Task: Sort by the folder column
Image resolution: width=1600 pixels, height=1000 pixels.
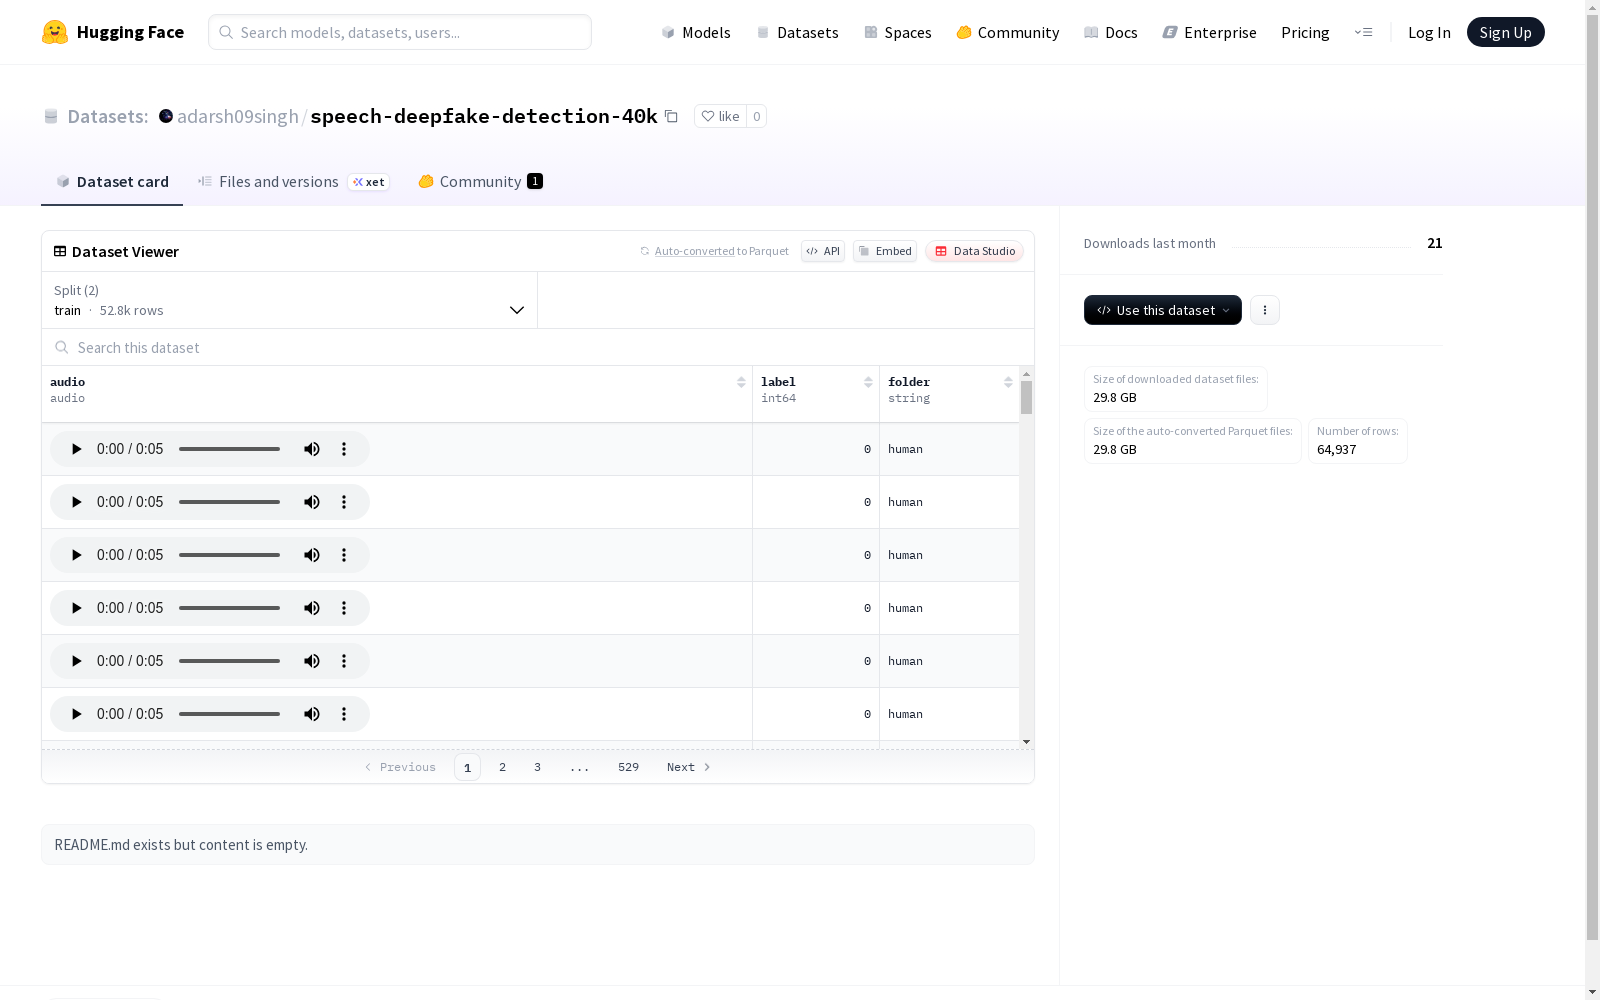Action: [x=1008, y=382]
